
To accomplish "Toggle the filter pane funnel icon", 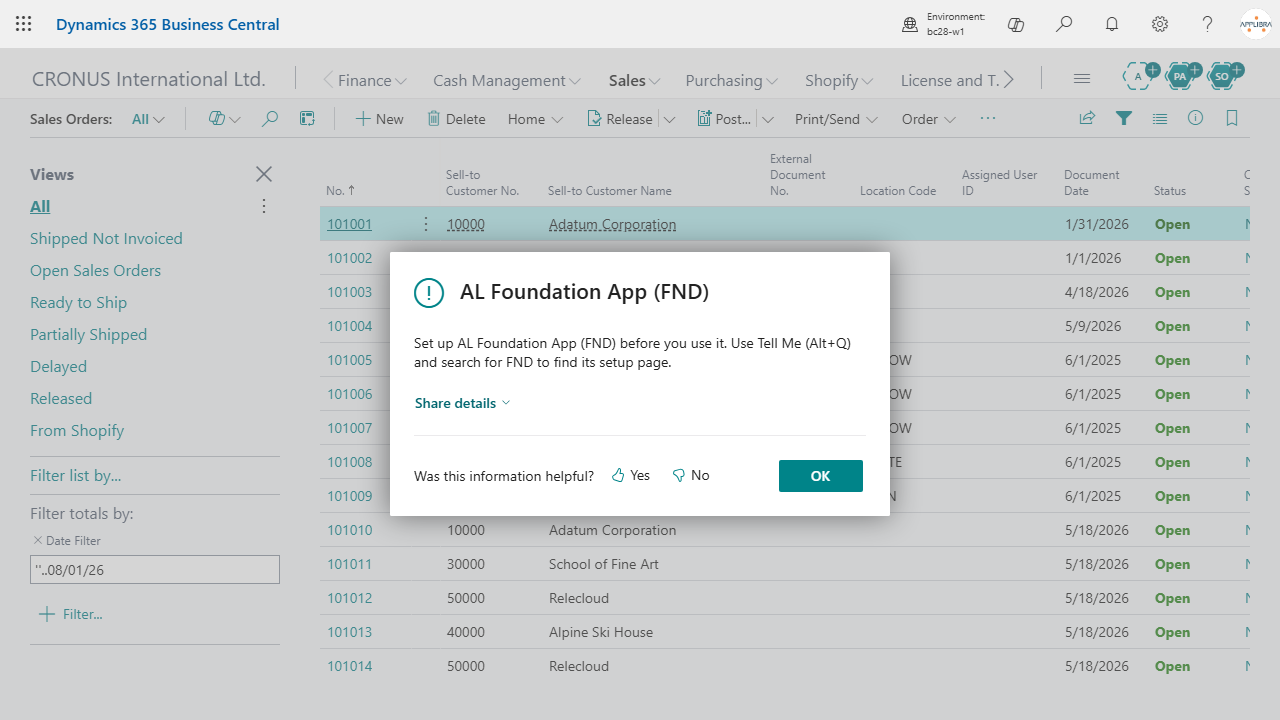I will click(x=1124, y=118).
